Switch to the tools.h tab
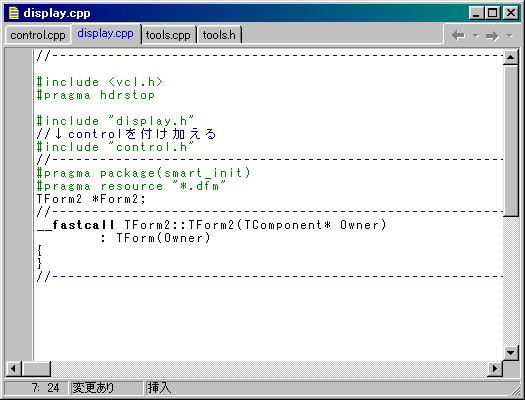 (219, 35)
